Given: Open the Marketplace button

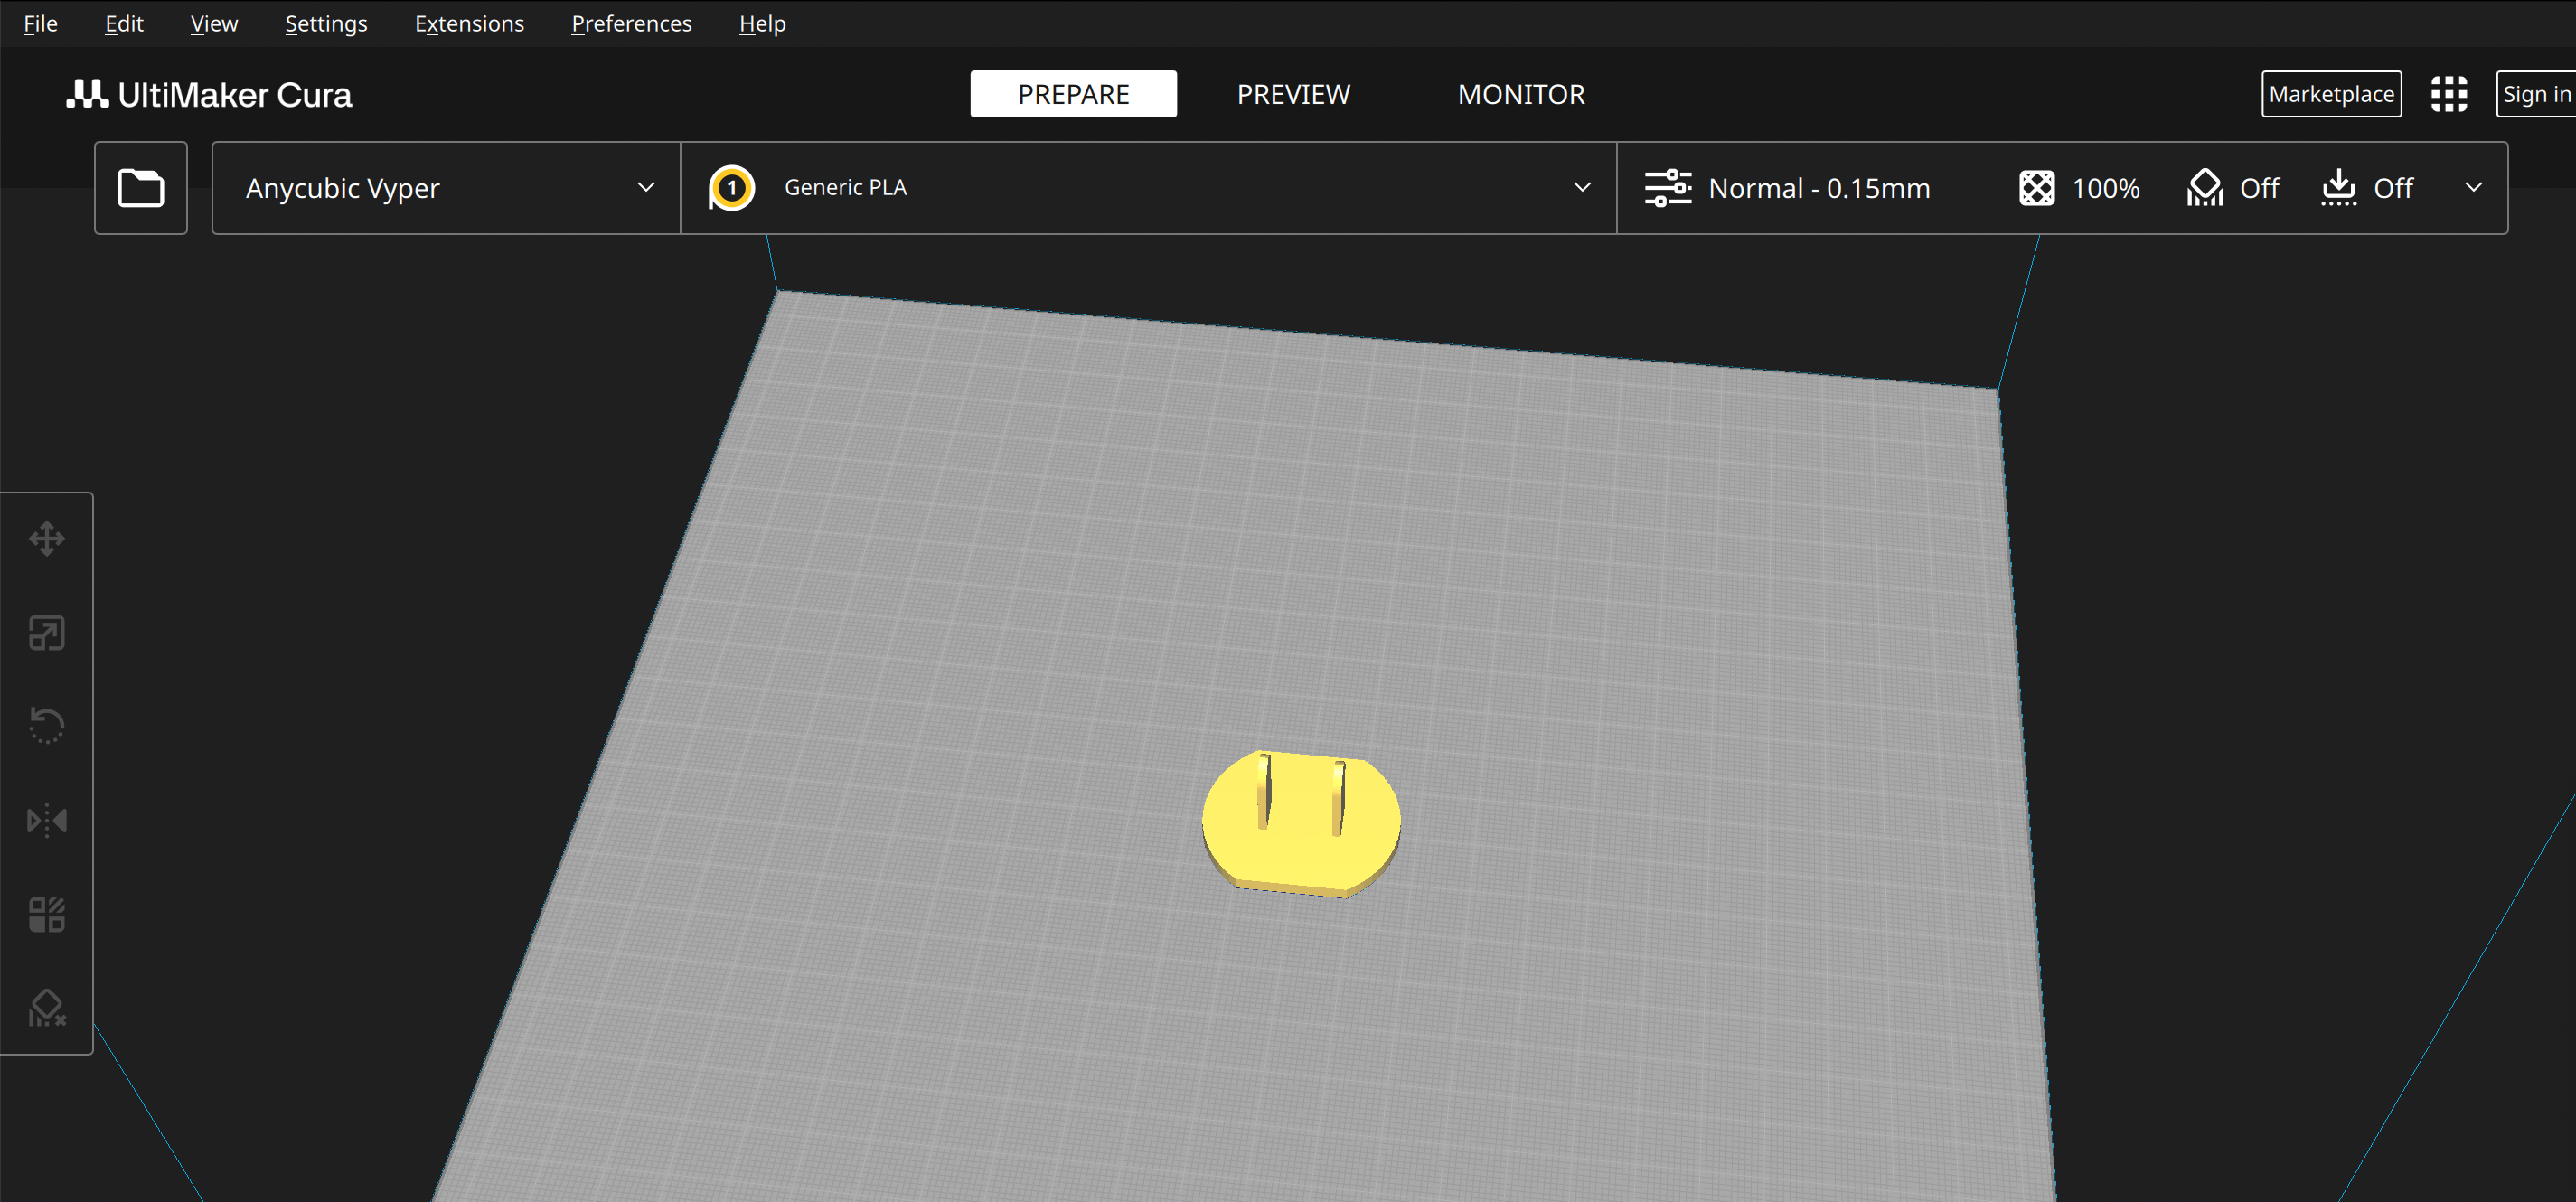Looking at the screenshot, I should tap(2331, 94).
